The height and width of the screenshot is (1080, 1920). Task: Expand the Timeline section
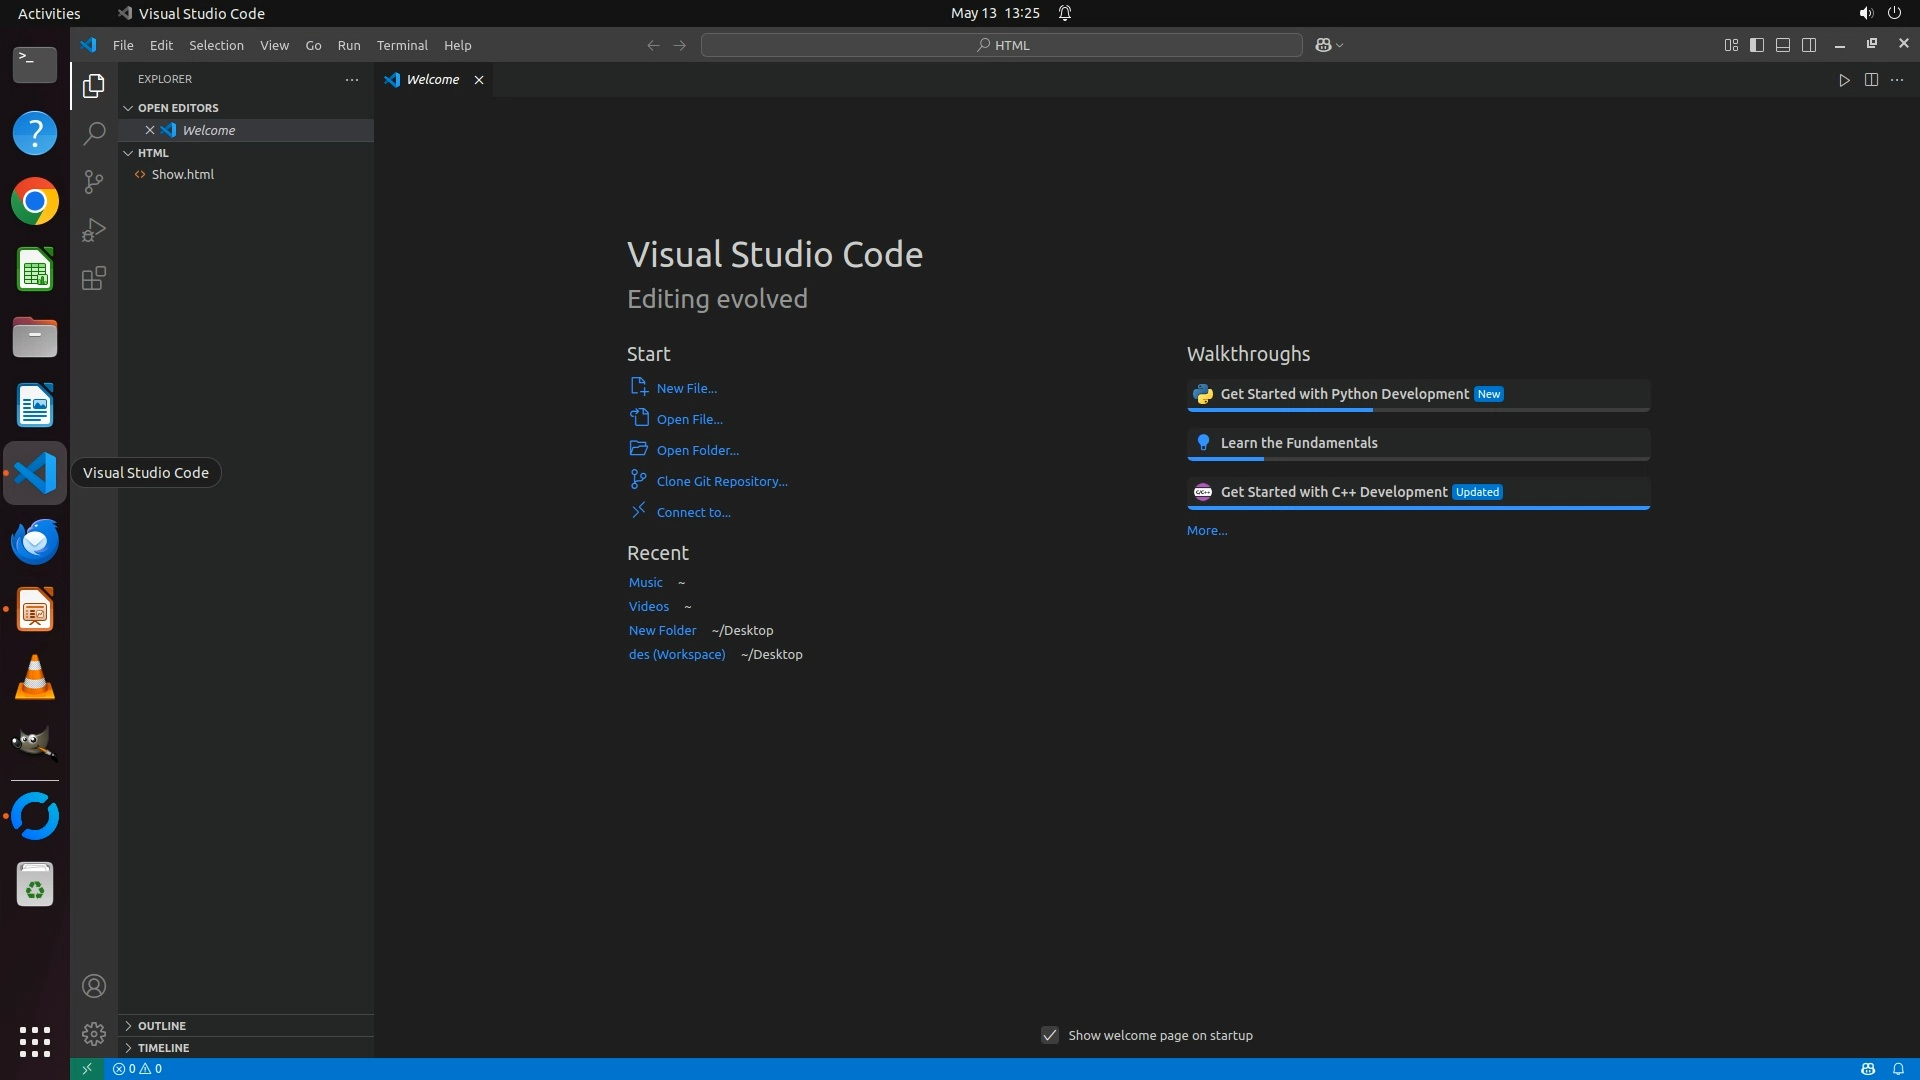point(163,1048)
